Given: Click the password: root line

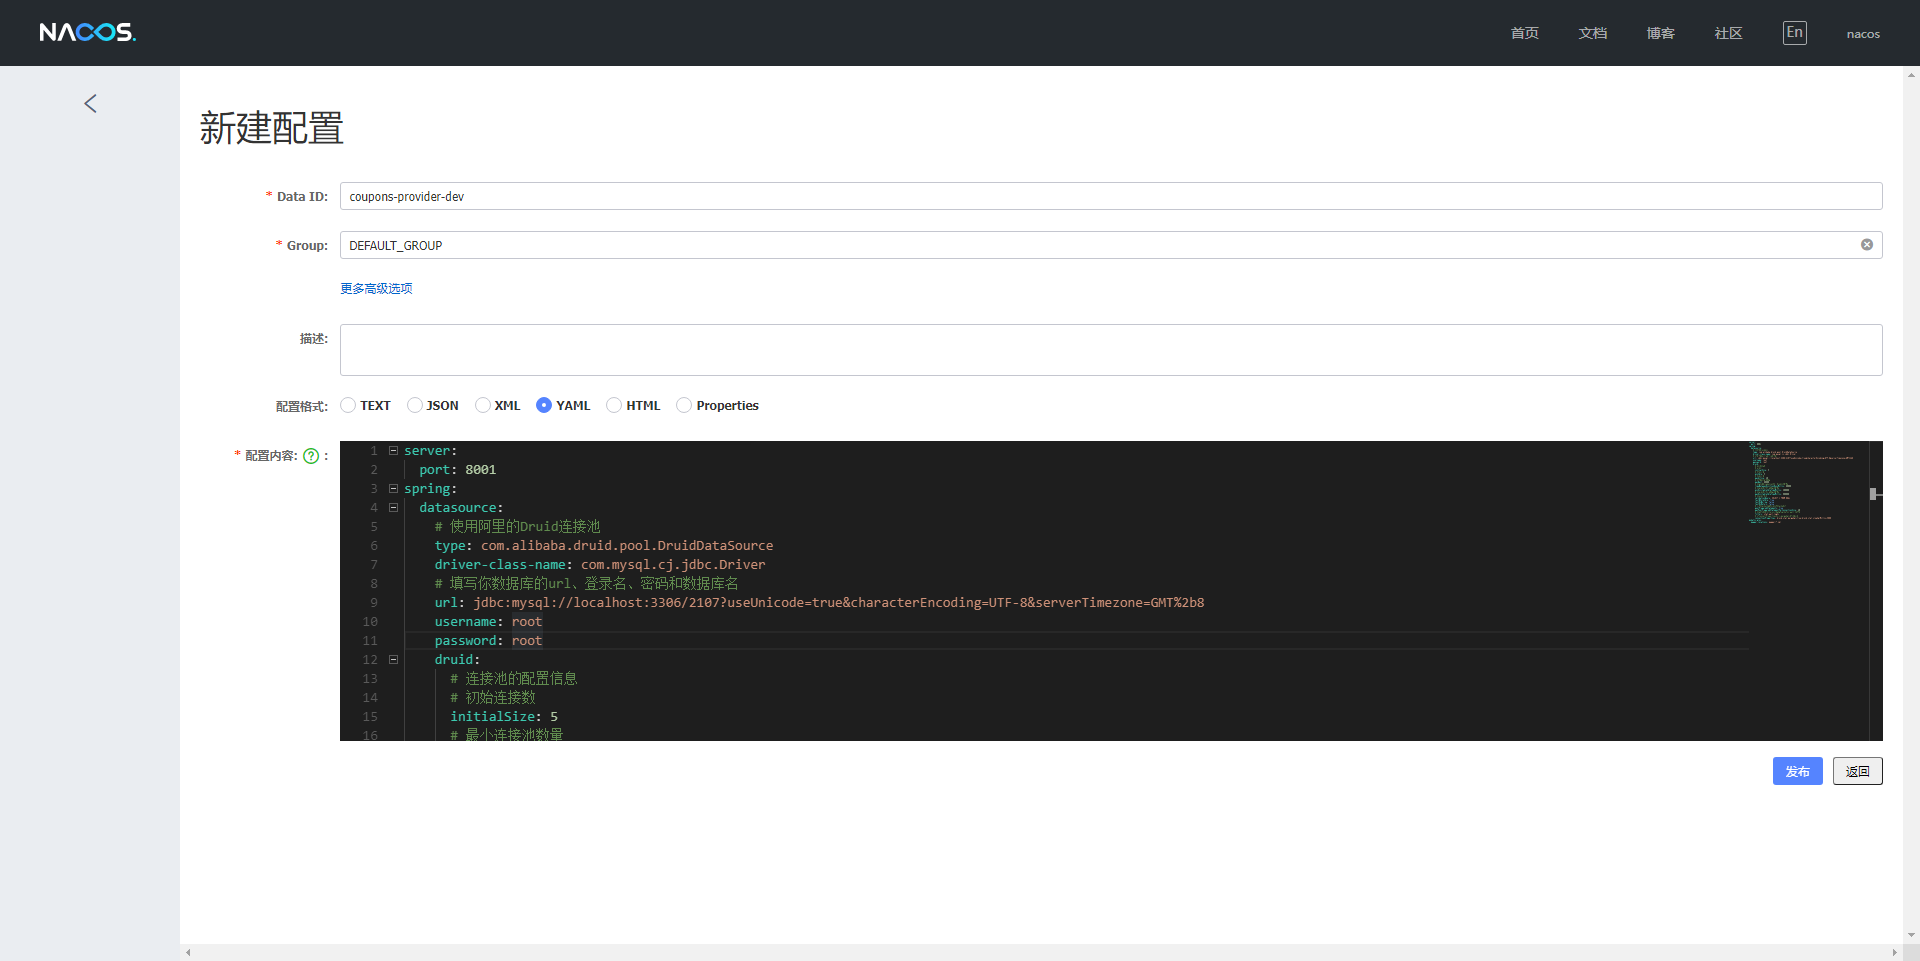Looking at the screenshot, I should pos(488,641).
